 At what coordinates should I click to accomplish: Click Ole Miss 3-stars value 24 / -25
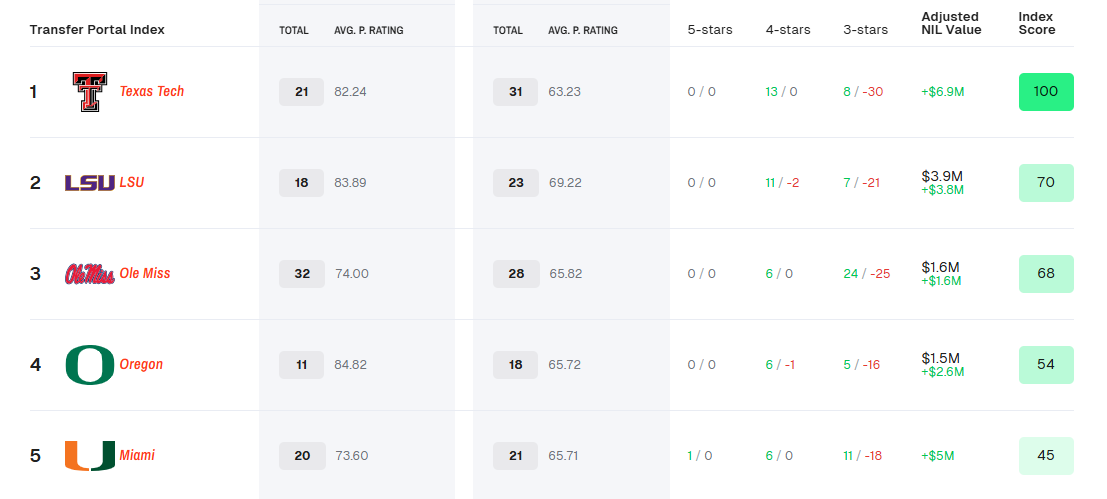[x=866, y=274]
